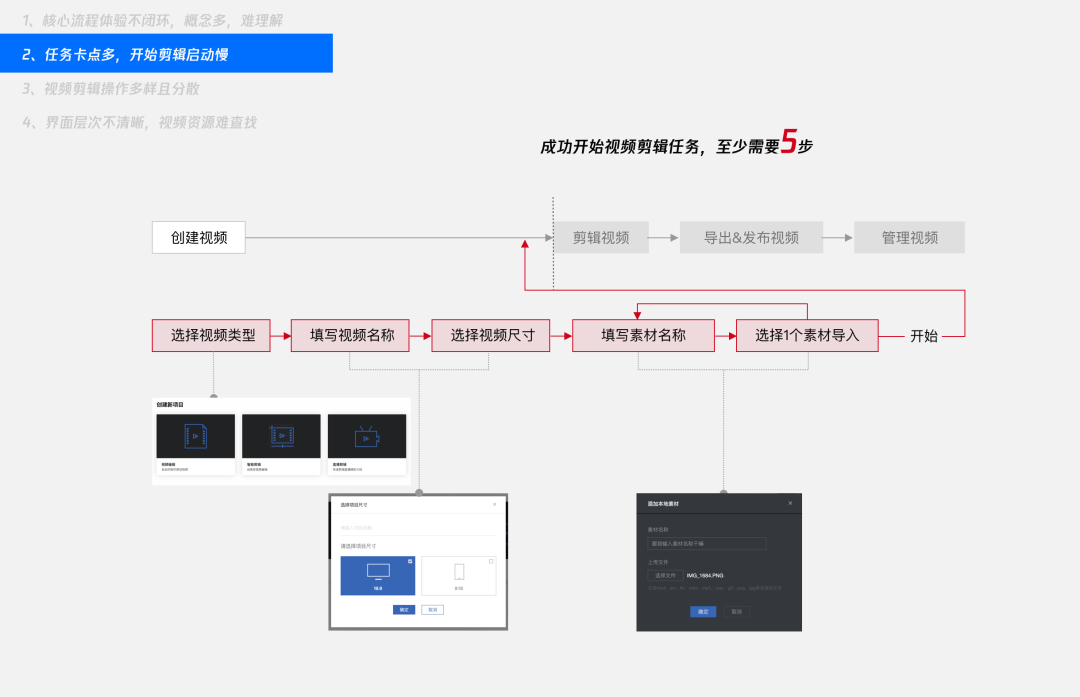Select the 16:9 monitor size option
Screen dimensions: 1080x697
tap(377, 576)
